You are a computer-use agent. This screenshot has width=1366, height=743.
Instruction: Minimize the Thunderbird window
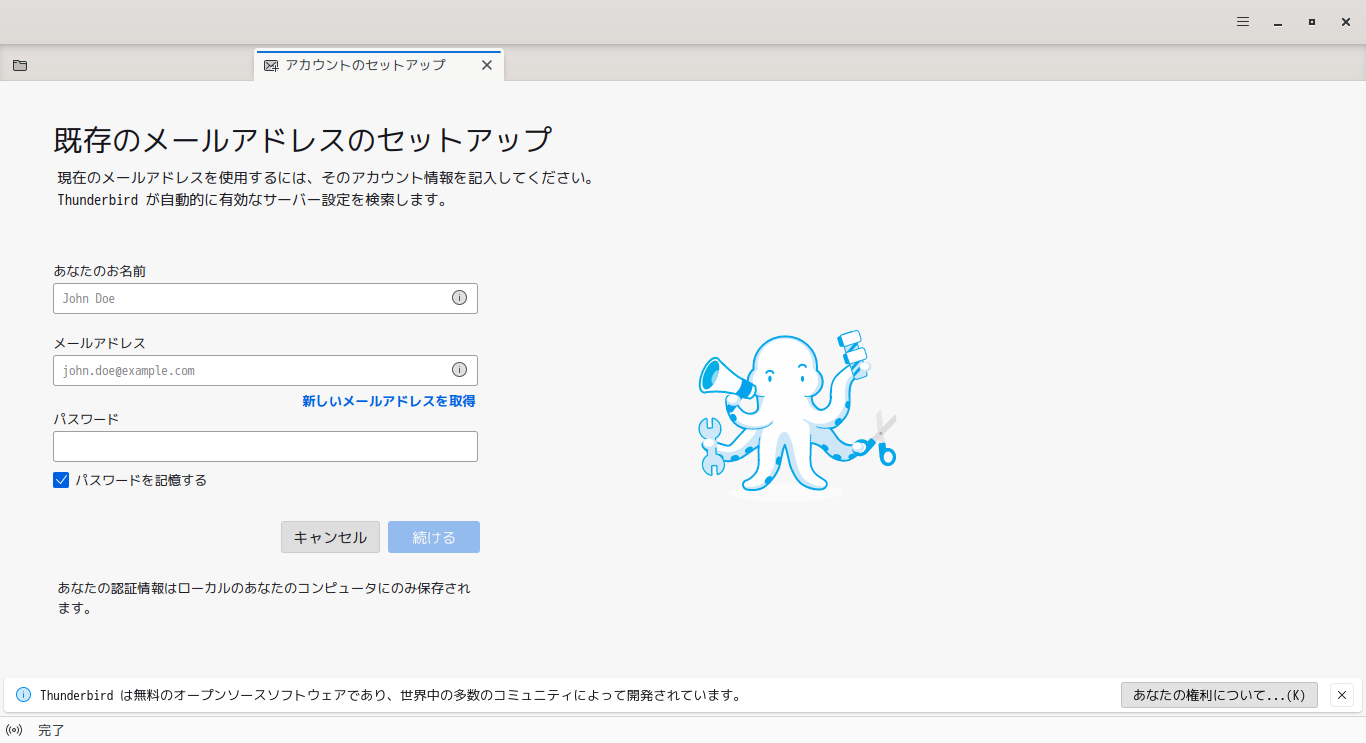click(x=1277, y=21)
